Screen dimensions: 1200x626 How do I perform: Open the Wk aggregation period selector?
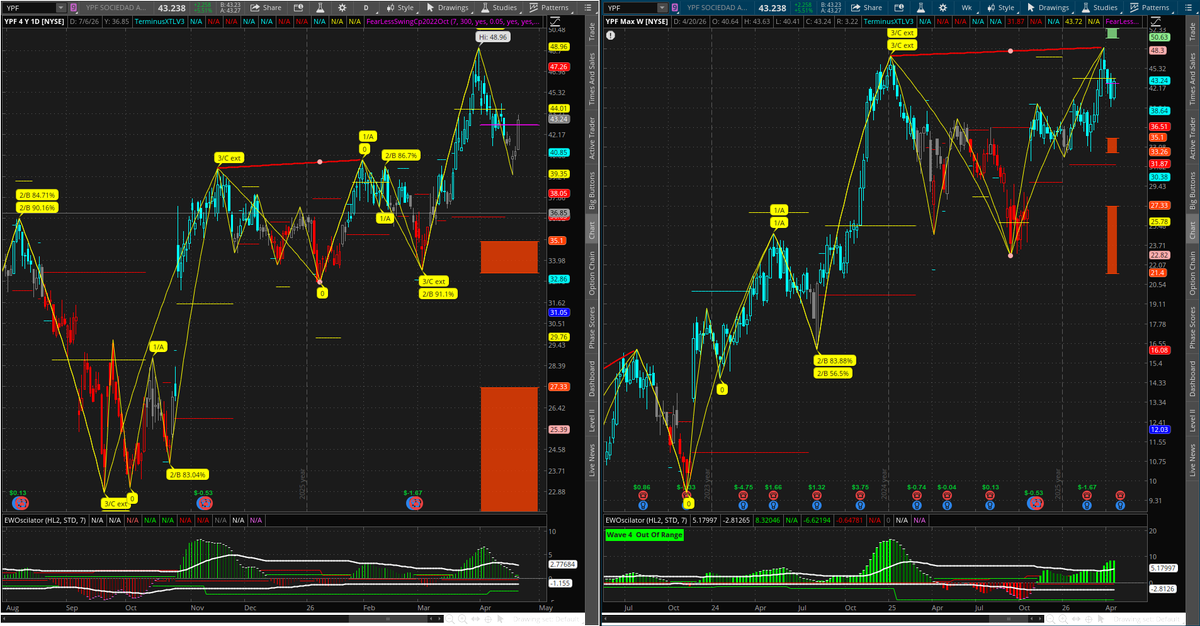coord(969,8)
